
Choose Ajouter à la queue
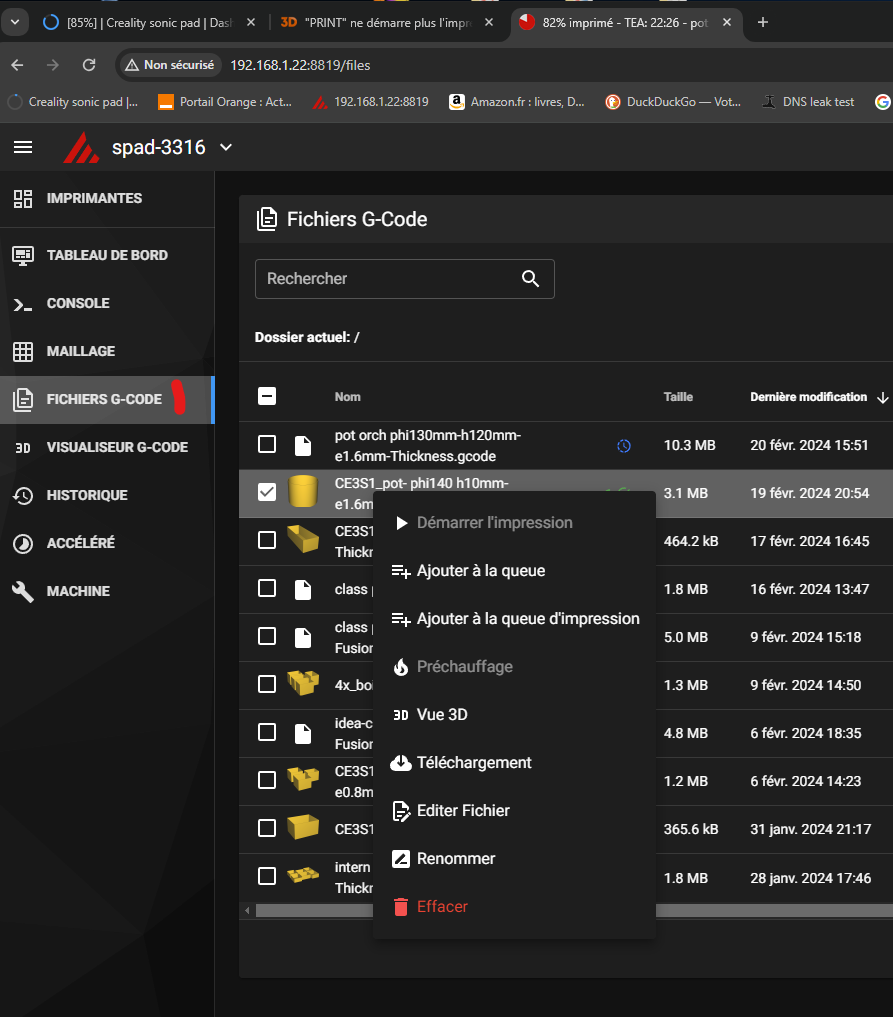coord(514,571)
